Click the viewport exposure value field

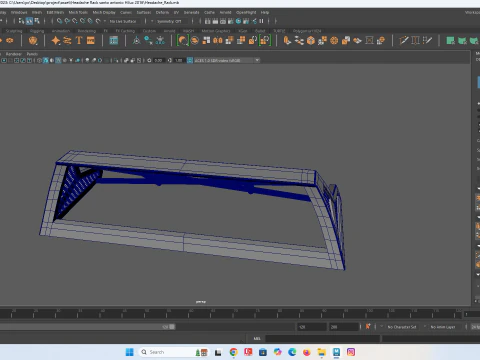[158, 60]
